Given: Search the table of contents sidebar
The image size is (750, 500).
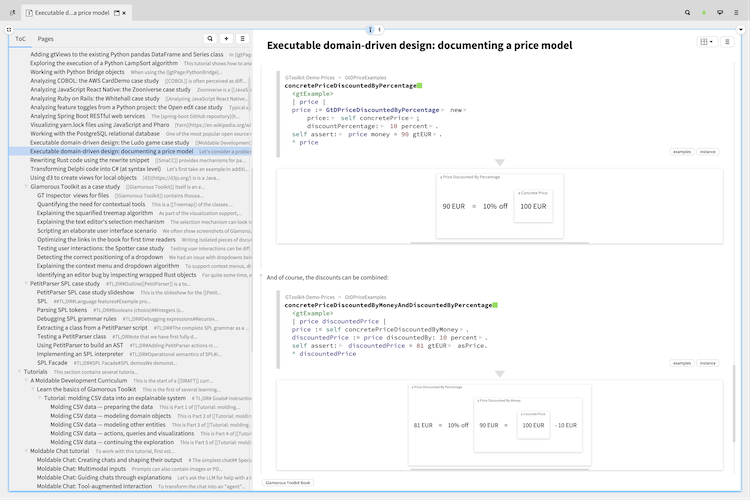Looking at the screenshot, I should coord(210,39).
